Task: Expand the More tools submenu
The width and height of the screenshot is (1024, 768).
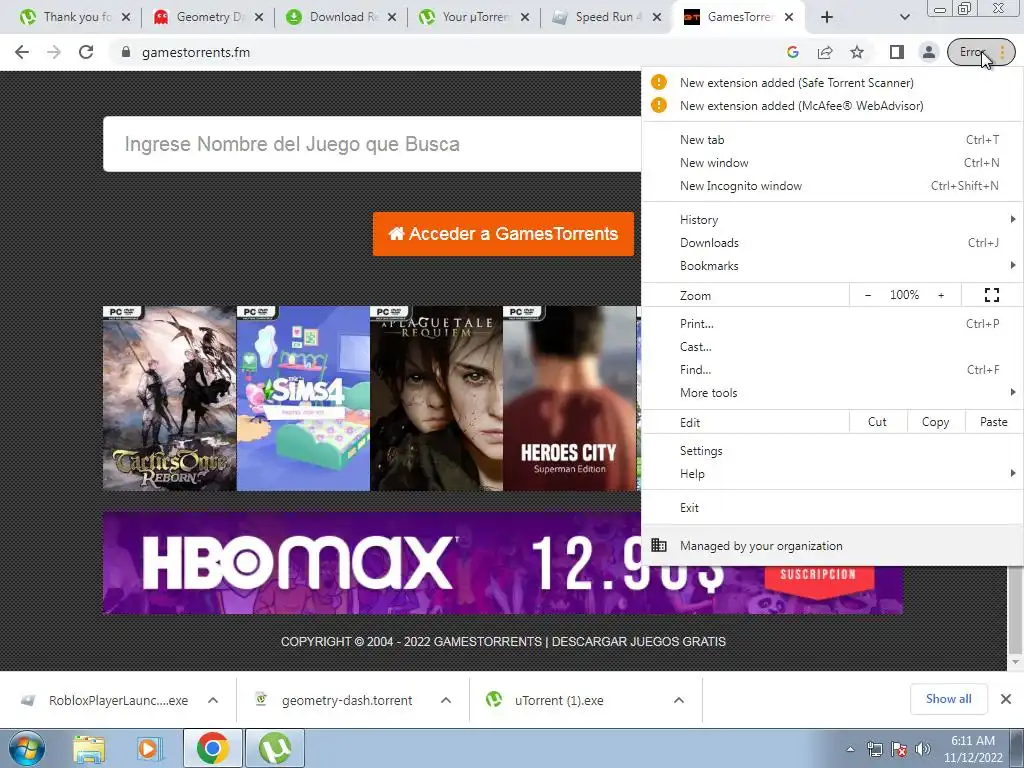Action: click(832, 392)
